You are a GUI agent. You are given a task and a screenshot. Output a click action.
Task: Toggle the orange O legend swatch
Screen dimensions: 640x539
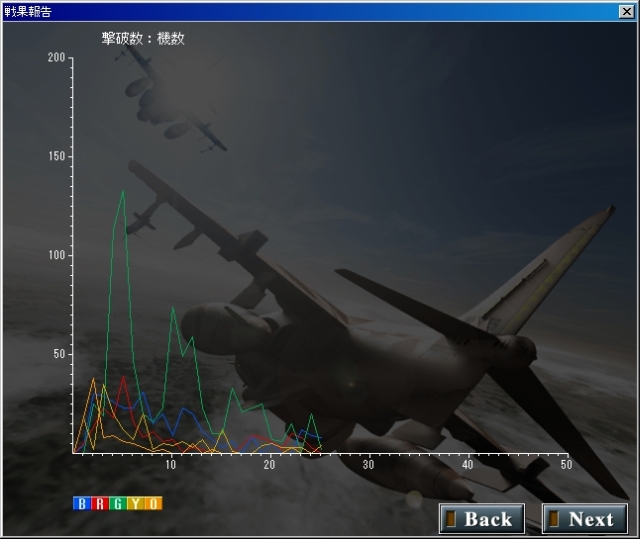click(153, 504)
